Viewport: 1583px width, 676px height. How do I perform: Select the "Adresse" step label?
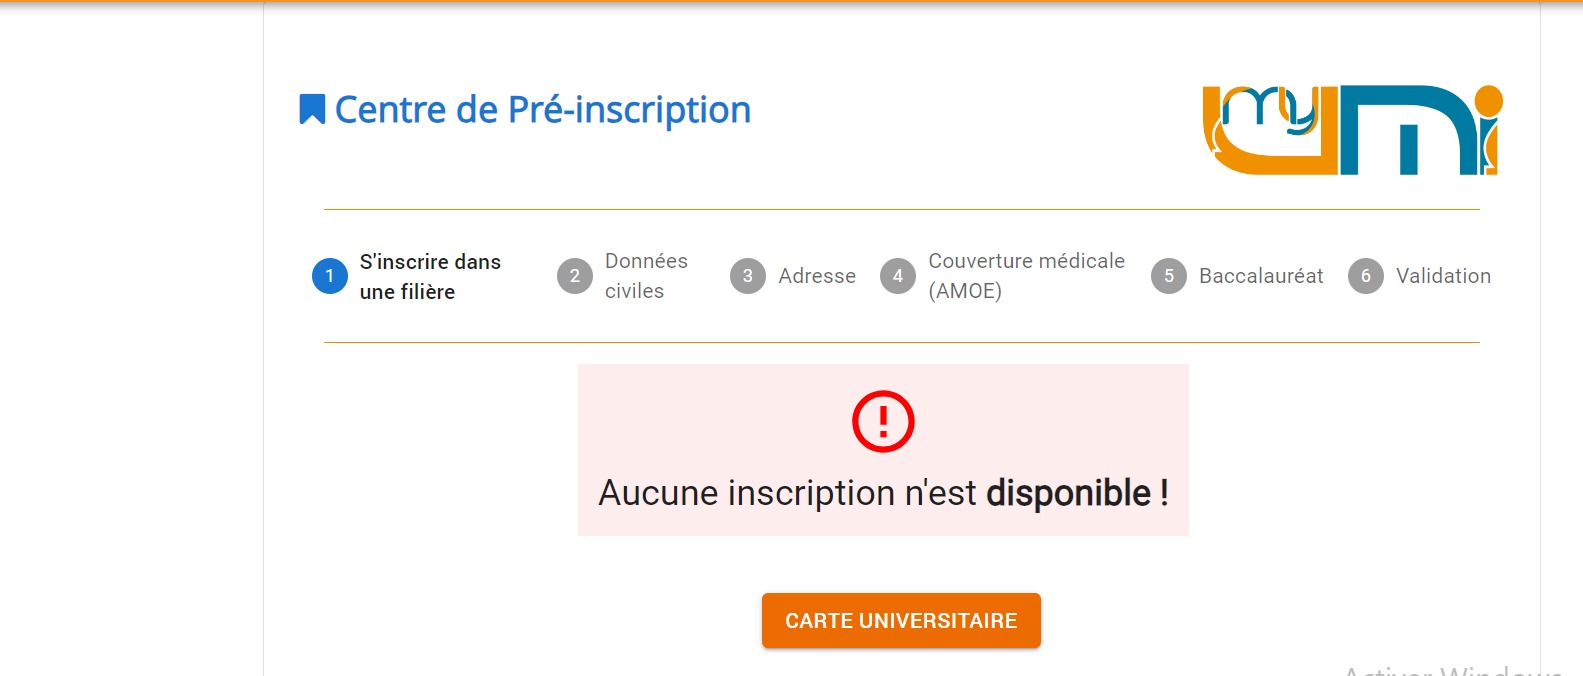(x=817, y=276)
